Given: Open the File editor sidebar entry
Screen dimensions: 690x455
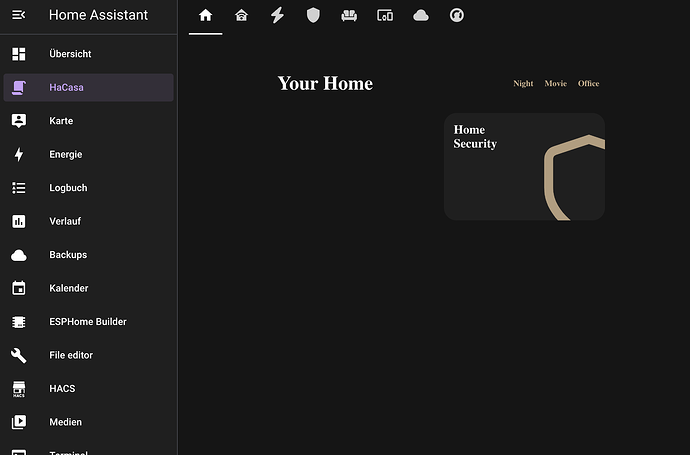Looking at the screenshot, I should [88, 355].
